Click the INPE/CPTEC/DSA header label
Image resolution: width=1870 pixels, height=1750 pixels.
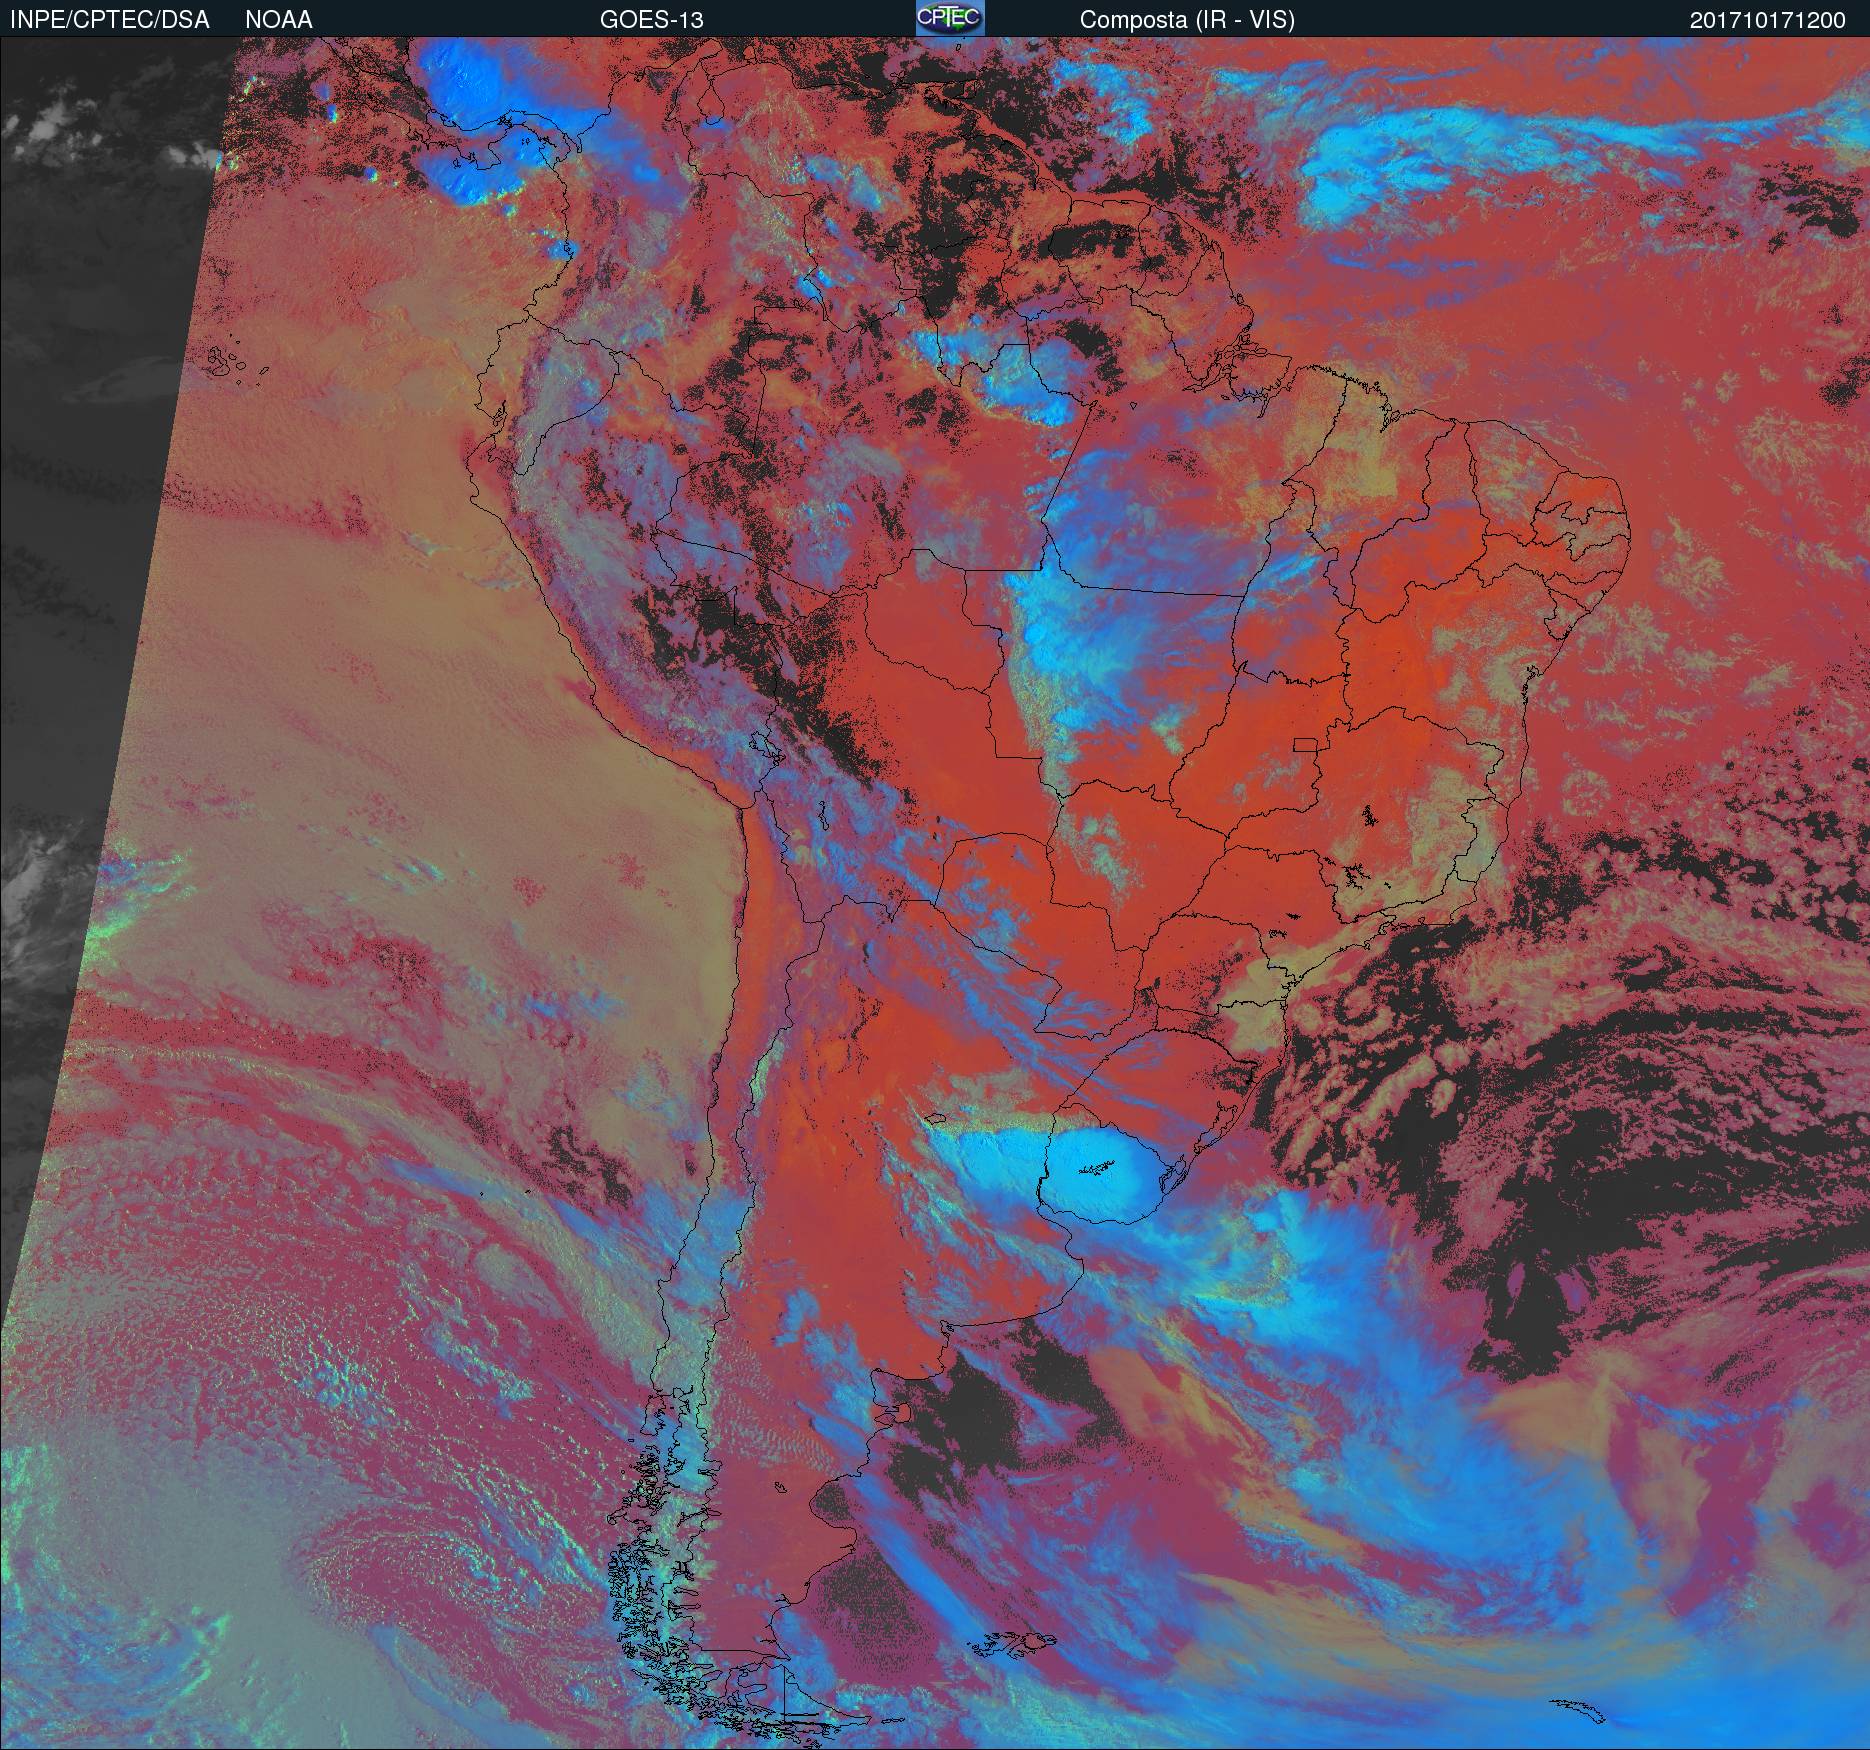(x=110, y=20)
